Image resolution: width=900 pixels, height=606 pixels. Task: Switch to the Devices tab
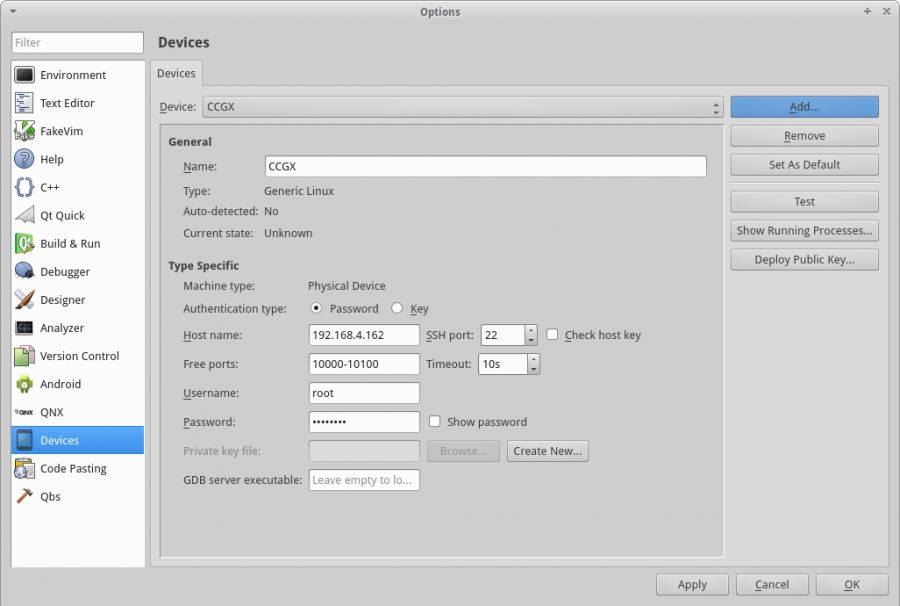click(x=176, y=73)
